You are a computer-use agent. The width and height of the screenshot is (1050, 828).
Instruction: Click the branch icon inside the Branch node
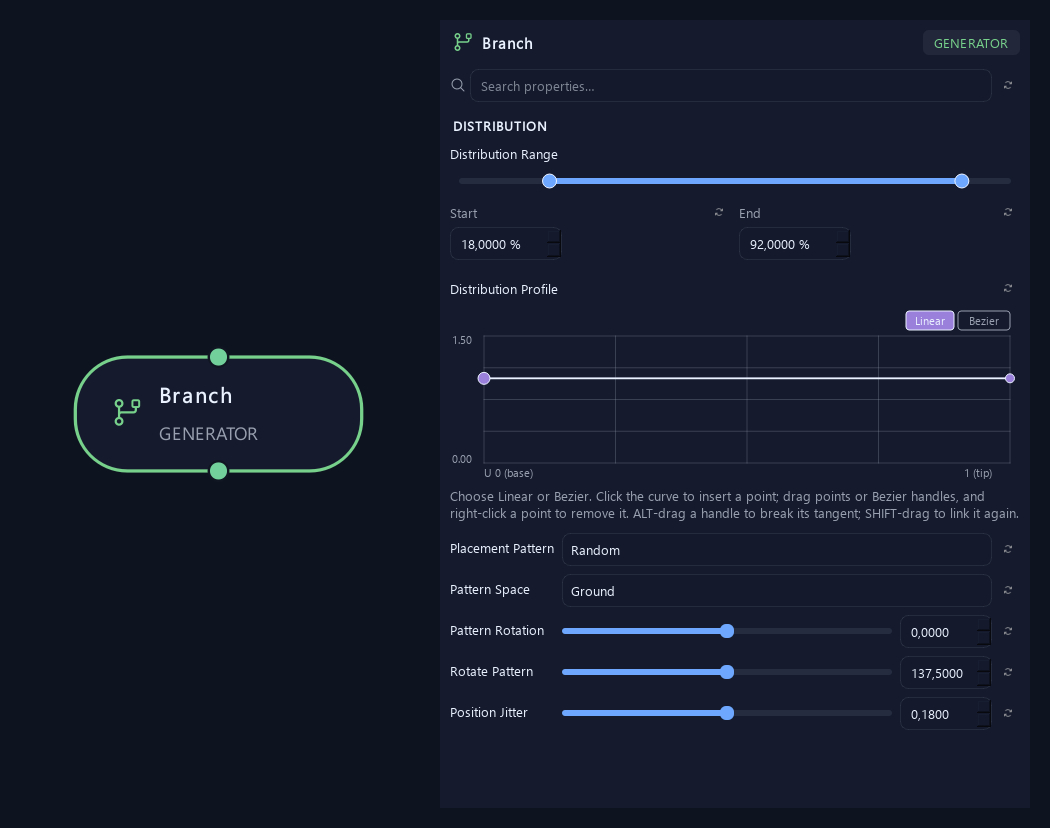127,412
